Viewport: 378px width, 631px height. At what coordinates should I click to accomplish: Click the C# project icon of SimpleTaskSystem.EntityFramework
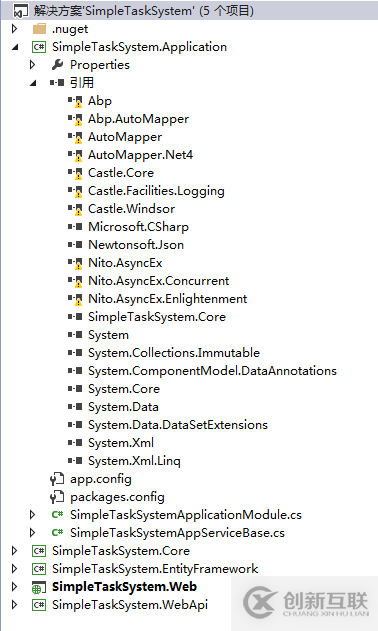pyautogui.click(x=39, y=569)
